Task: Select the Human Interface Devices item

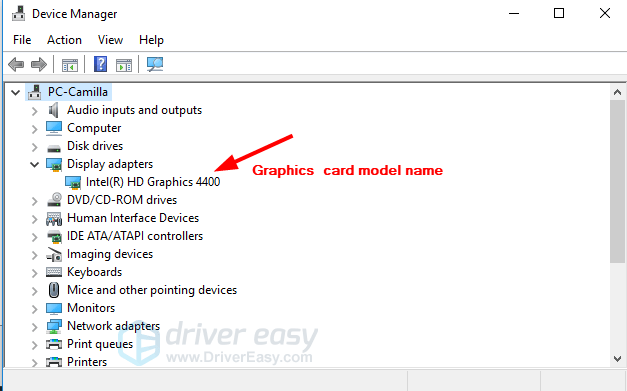Action: pyautogui.click(x=133, y=218)
